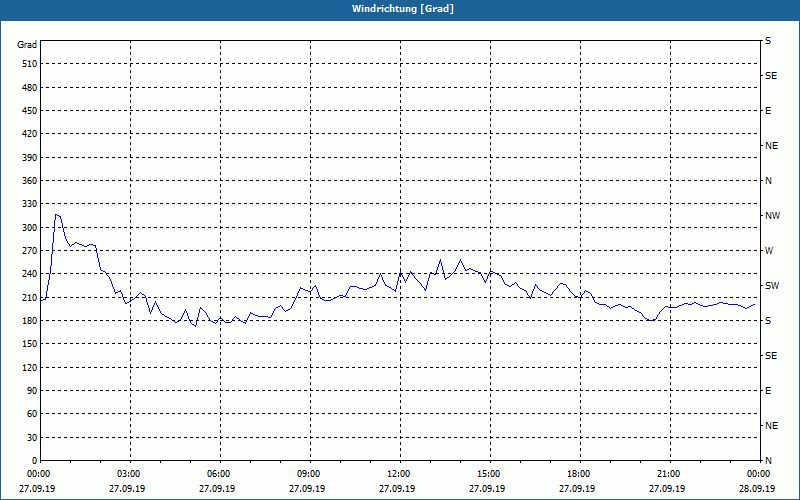Click the 06:00 time label
The width and height of the screenshot is (800, 500).
coord(220,474)
